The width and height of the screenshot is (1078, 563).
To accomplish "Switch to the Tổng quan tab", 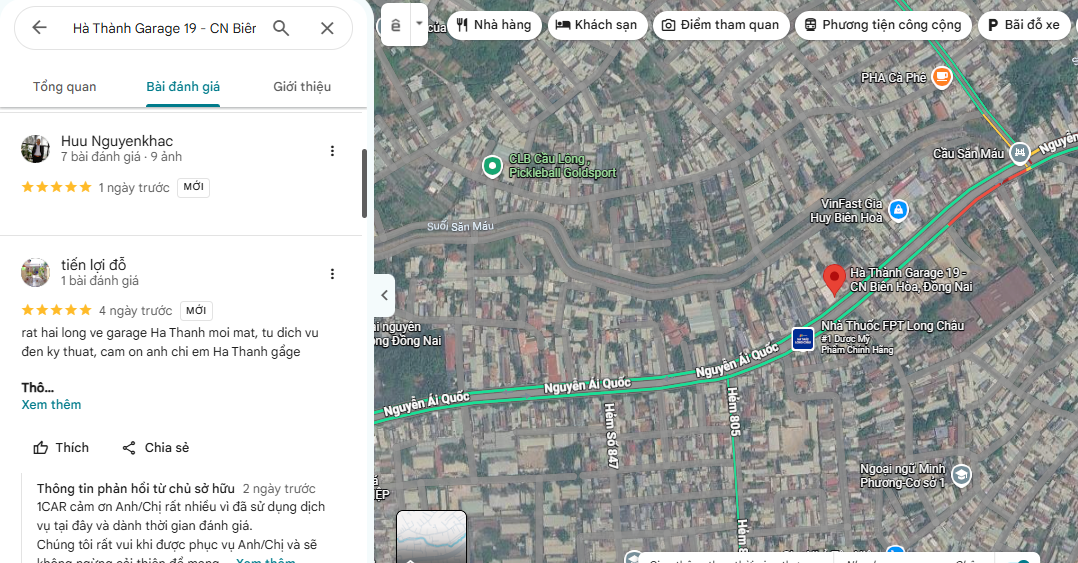I will [x=65, y=87].
